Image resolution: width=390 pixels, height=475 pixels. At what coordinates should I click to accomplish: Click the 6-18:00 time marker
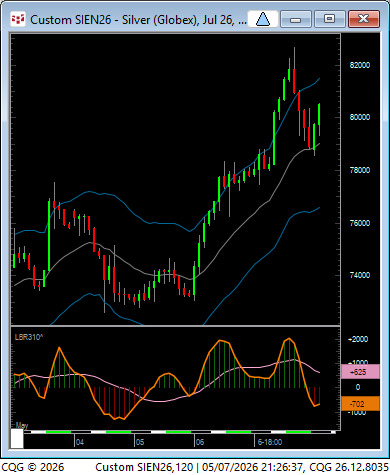tap(270, 442)
